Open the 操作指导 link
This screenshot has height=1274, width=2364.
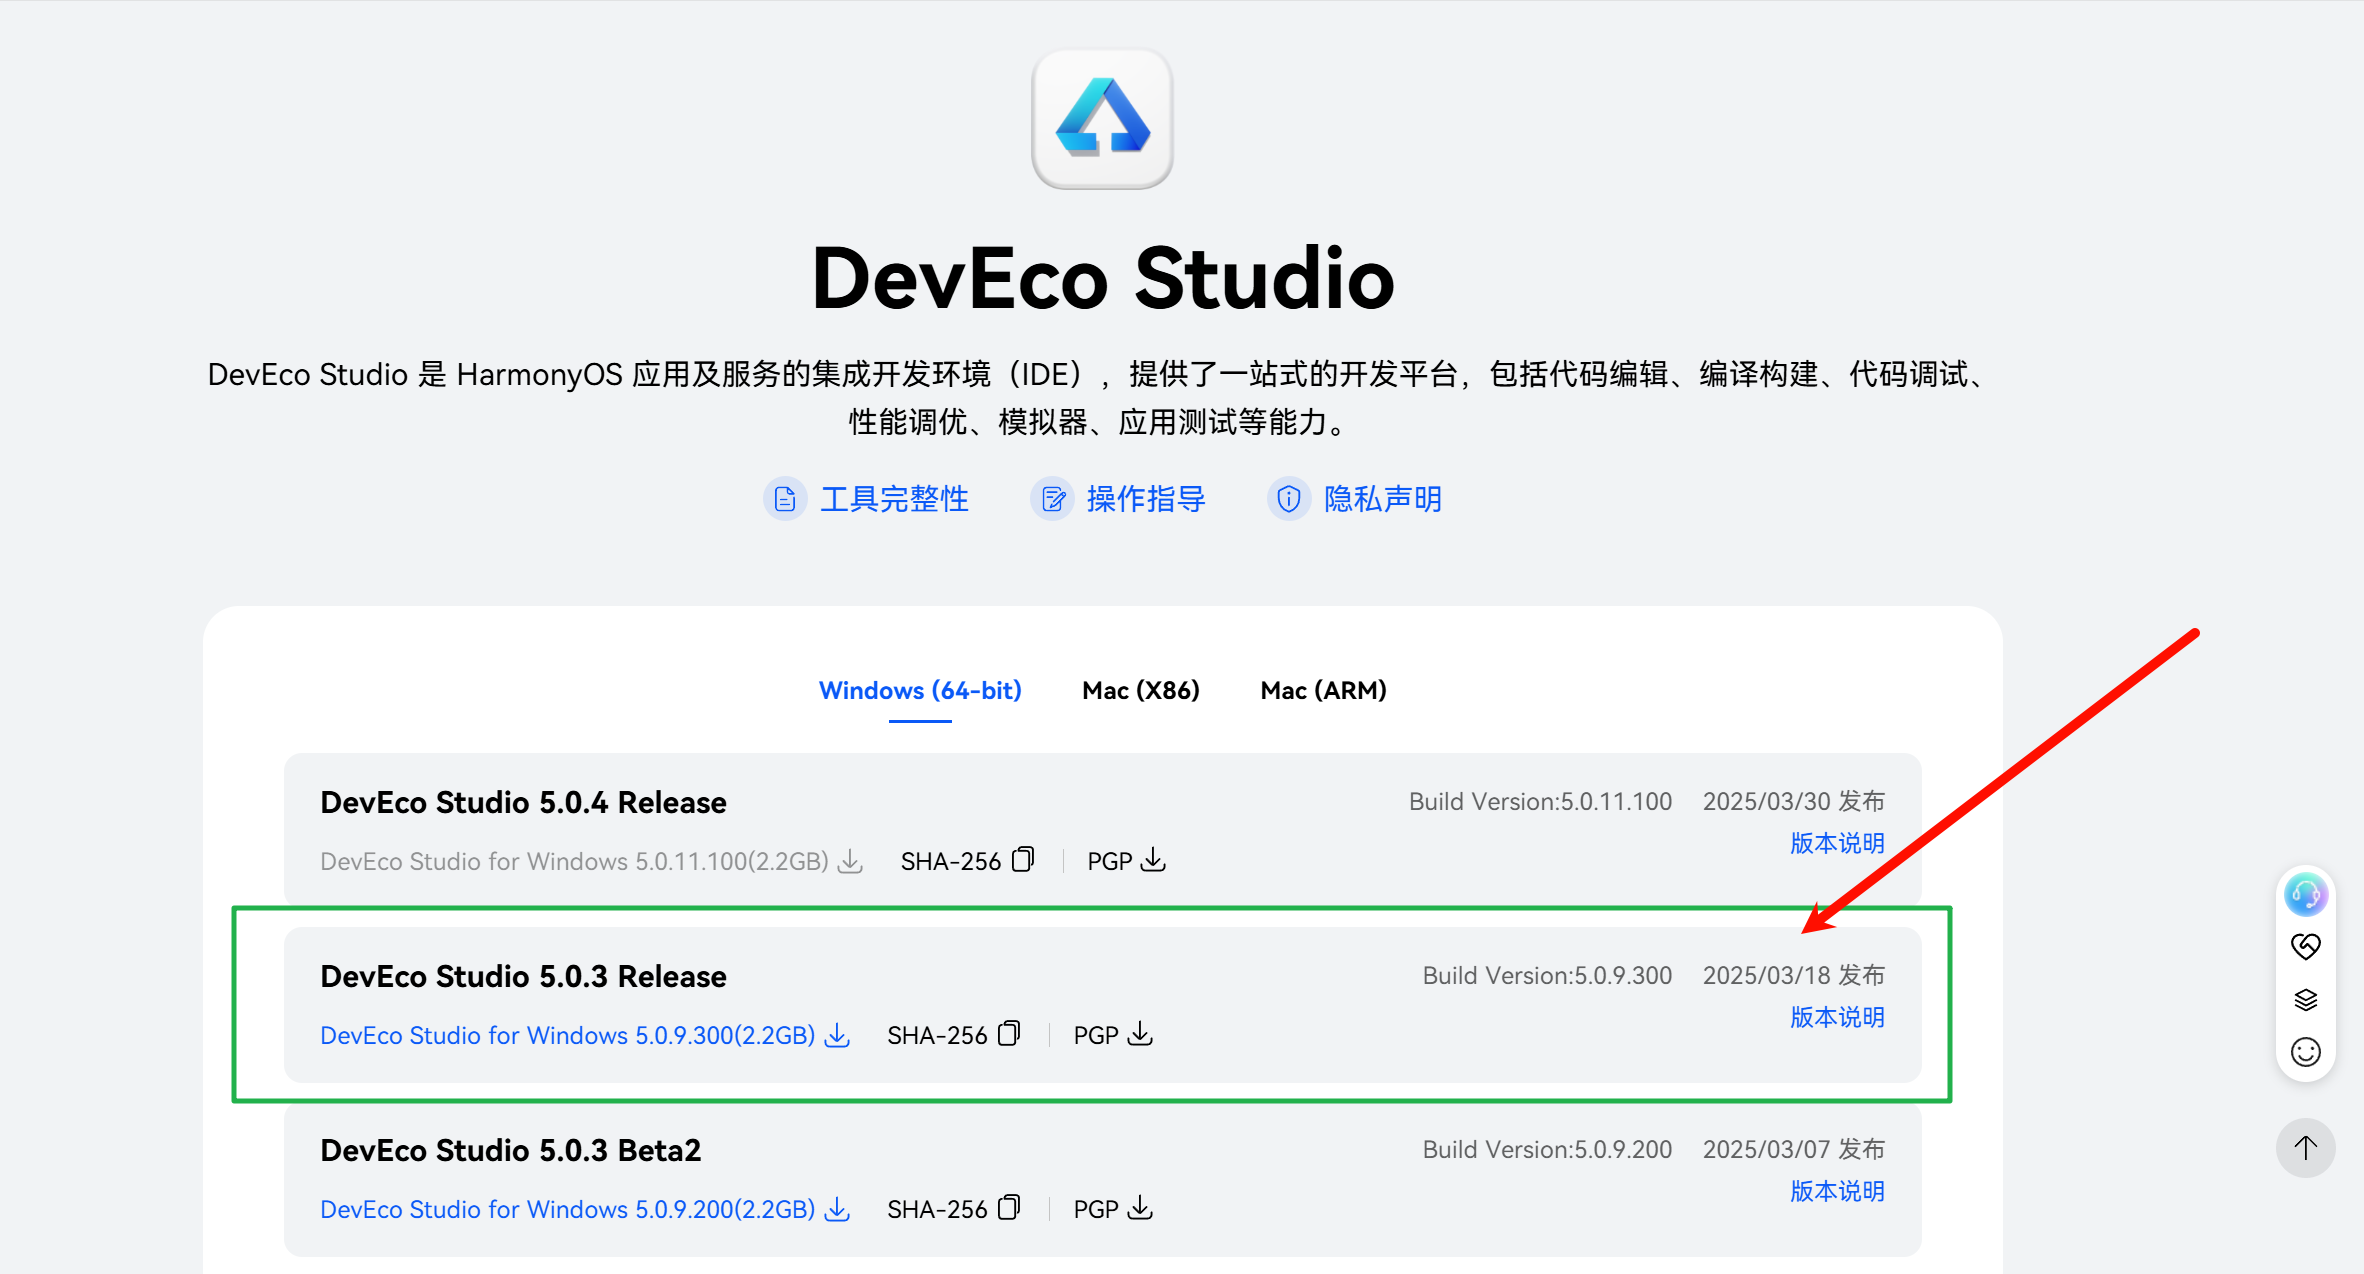(1146, 498)
